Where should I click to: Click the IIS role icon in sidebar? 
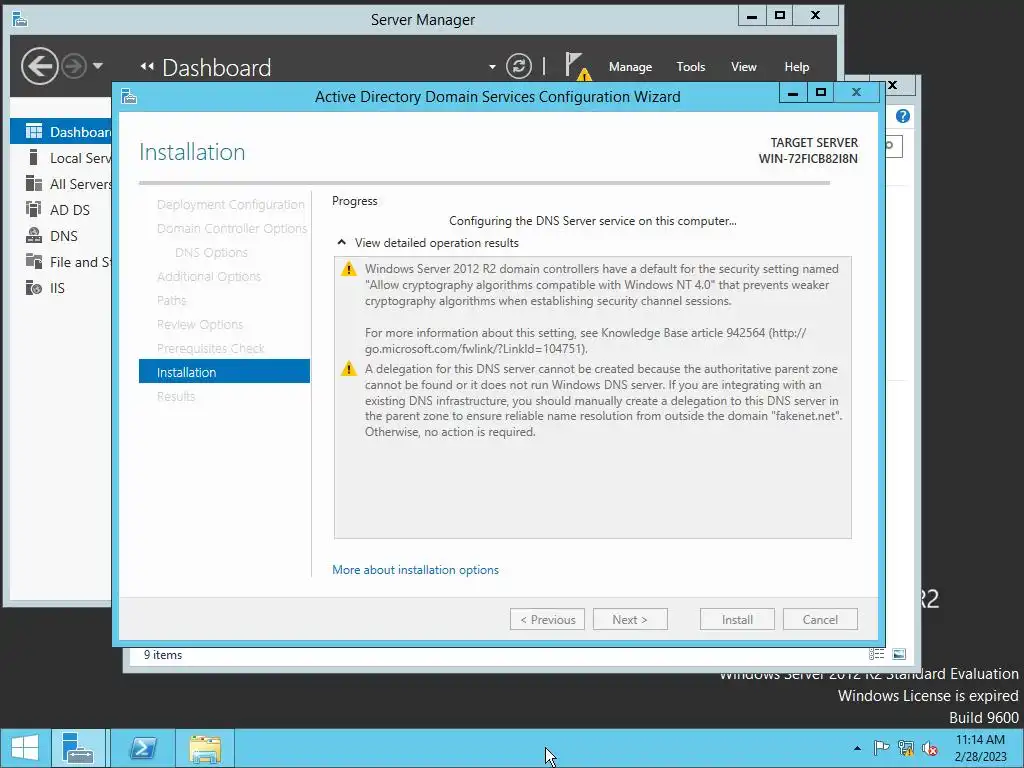(x=33, y=287)
